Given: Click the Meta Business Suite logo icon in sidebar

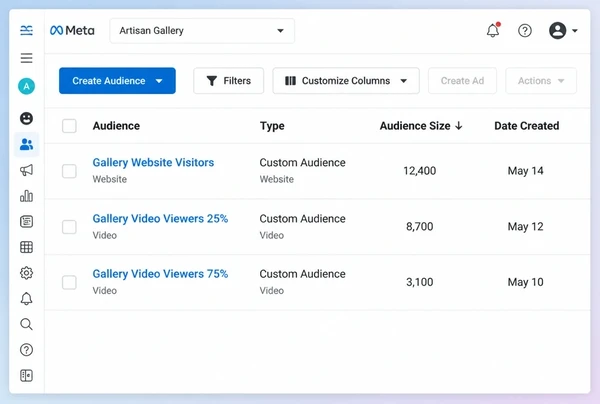Looking at the screenshot, I should pyautogui.click(x=26, y=30).
